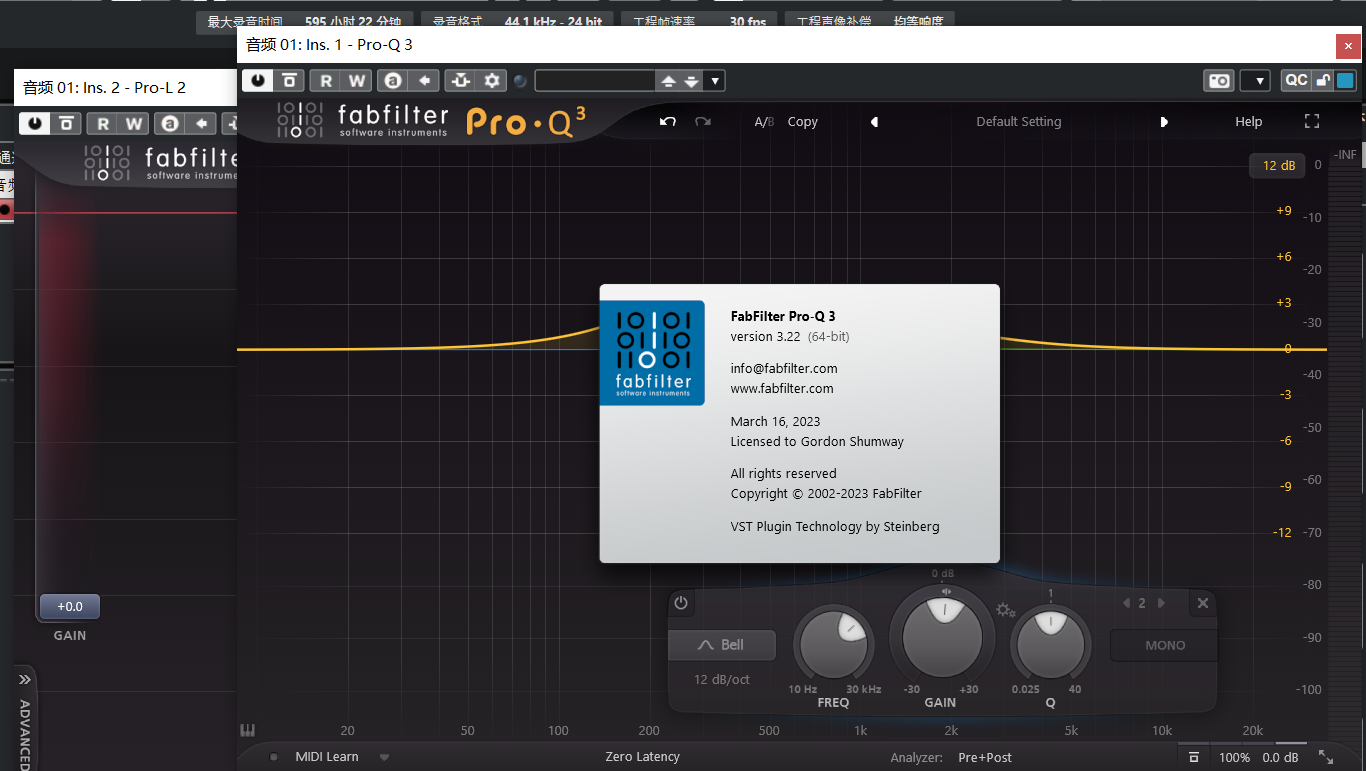Click the resize icon at bottom right
1366x771 pixels.
1326,757
